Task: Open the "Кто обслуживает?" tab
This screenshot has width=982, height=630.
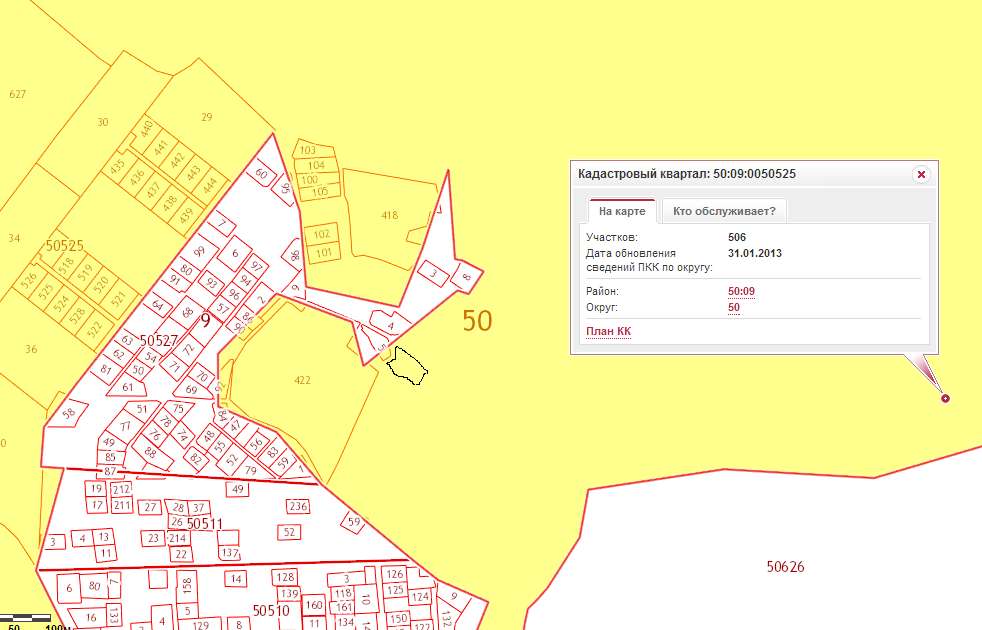Action: pos(724,211)
